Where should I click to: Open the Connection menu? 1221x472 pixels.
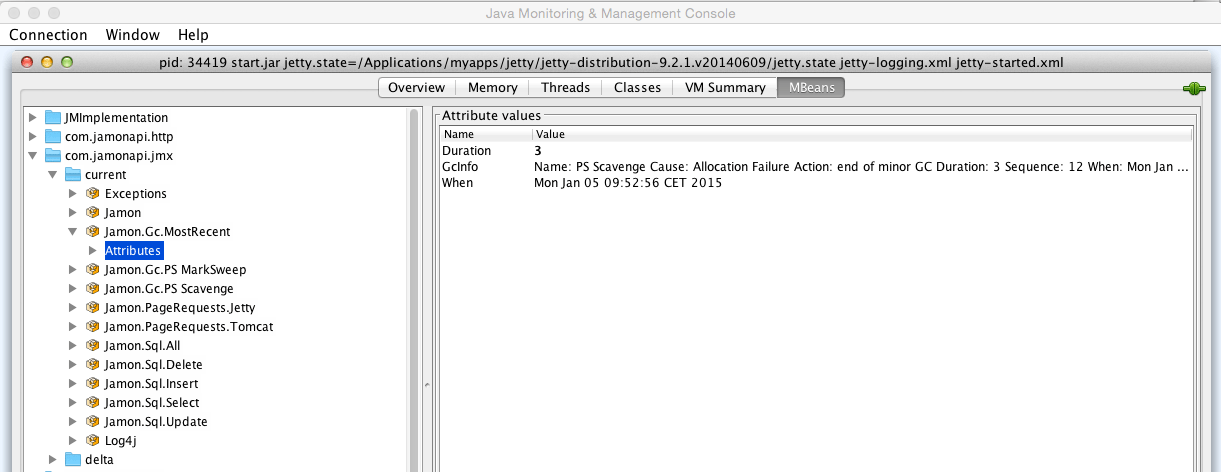[48, 34]
